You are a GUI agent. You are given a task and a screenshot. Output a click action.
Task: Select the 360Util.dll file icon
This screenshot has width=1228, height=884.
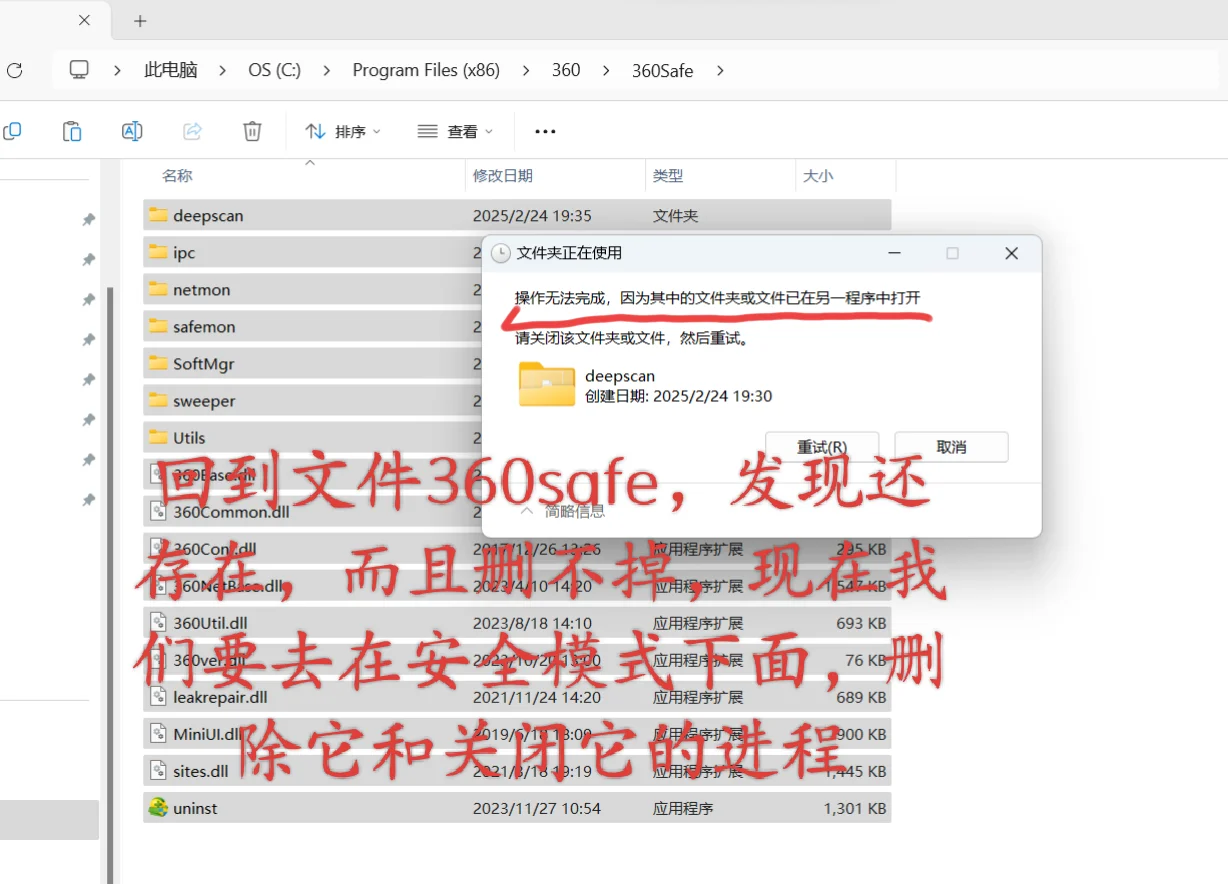(158, 622)
